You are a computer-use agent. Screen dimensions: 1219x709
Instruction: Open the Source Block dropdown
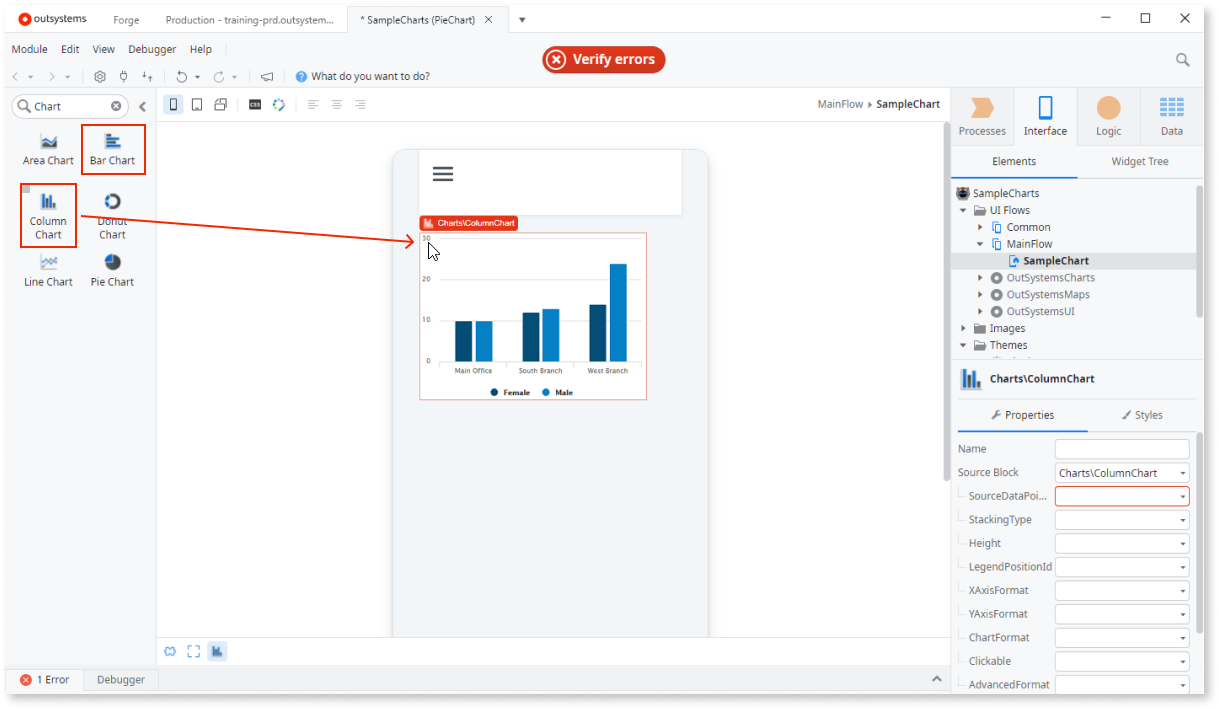1182,472
